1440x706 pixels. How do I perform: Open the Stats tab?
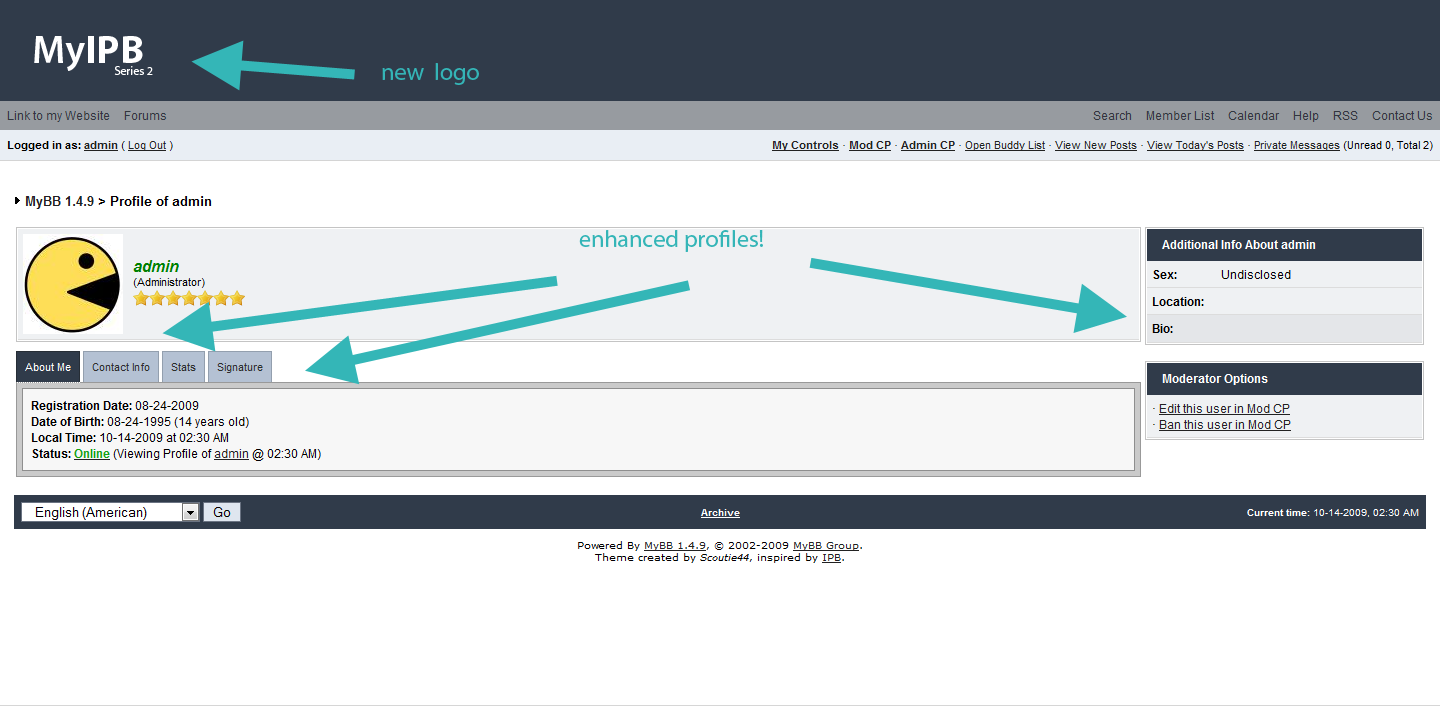tap(183, 367)
